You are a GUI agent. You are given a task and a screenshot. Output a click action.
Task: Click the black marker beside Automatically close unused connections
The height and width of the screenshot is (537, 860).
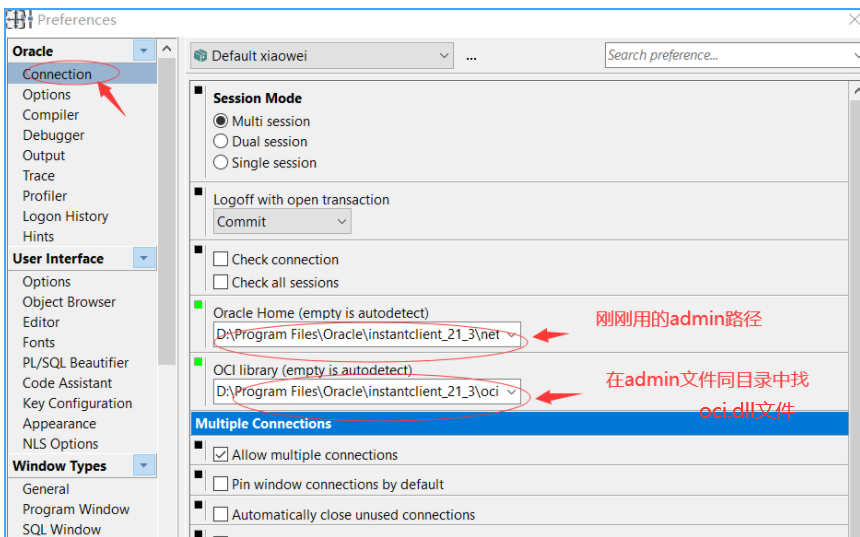point(199,505)
